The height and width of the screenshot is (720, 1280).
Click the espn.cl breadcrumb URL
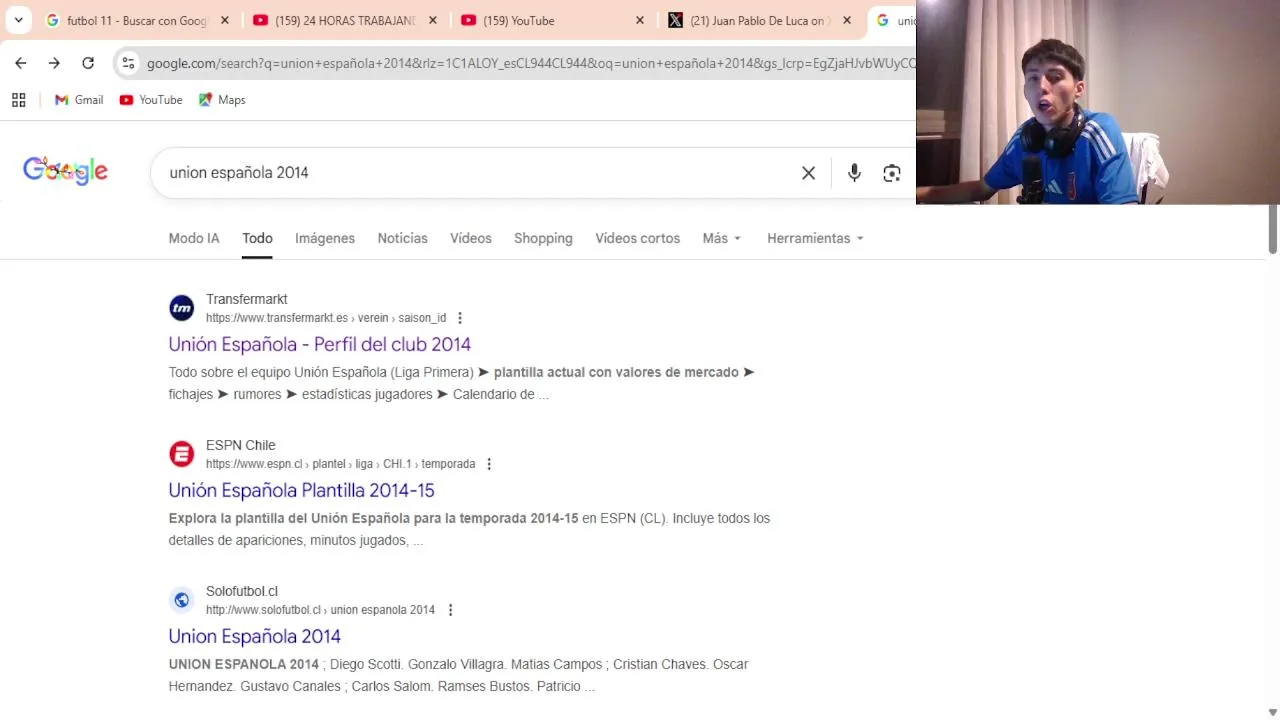(340, 464)
